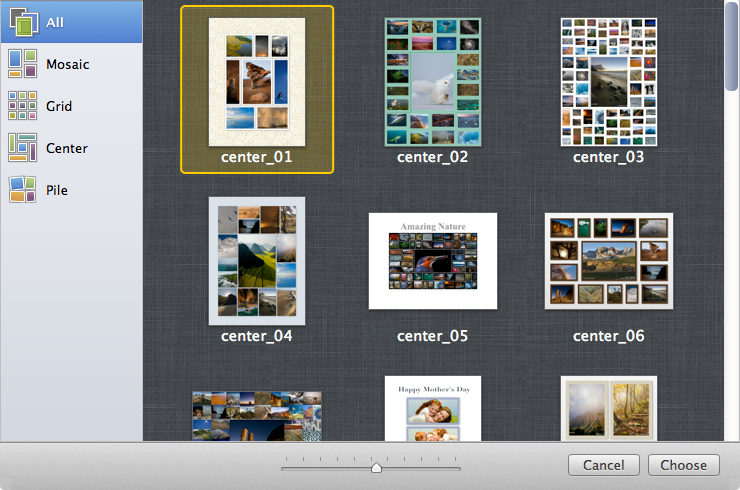This screenshot has width=740, height=490.
Task: Click the Choose button
Action: 684,465
